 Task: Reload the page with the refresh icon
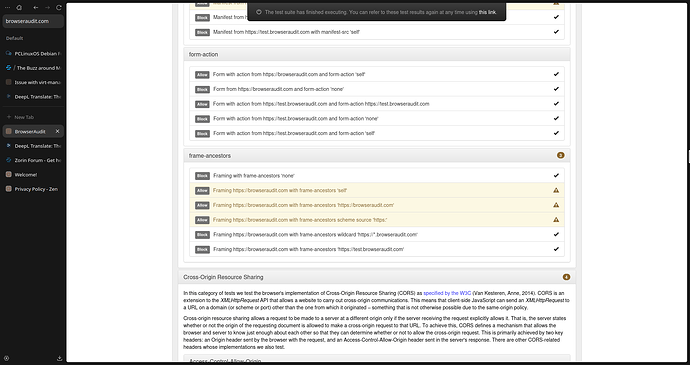[59, 7]
